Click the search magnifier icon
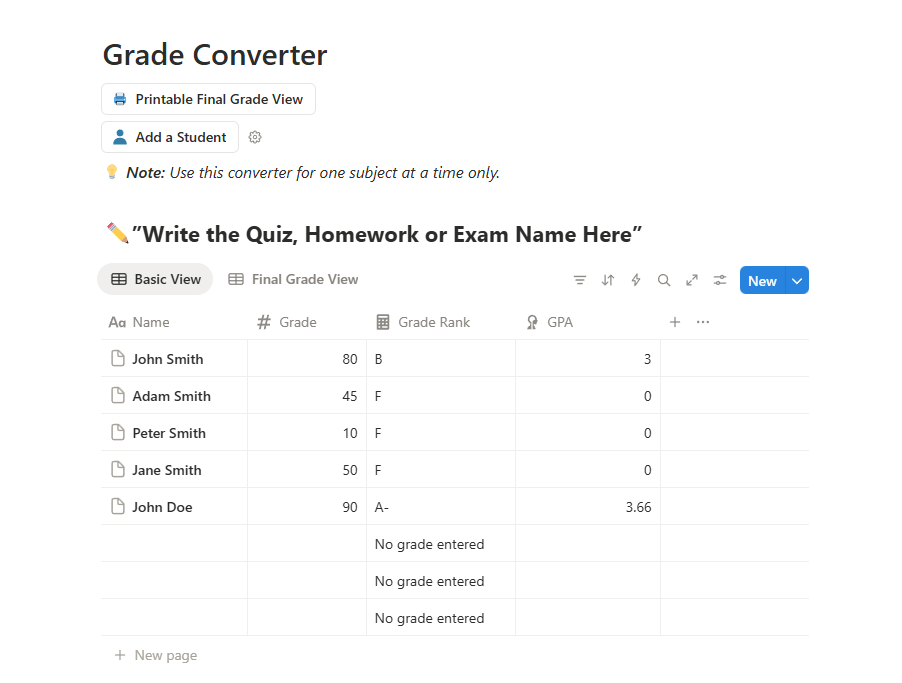902x683 pixels. [x=664, y=280]
